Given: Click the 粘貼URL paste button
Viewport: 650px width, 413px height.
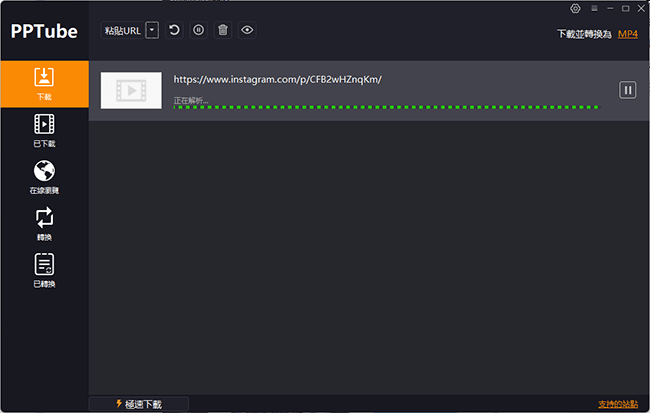Looking at the screenshot, I should (x=123, y=31).
